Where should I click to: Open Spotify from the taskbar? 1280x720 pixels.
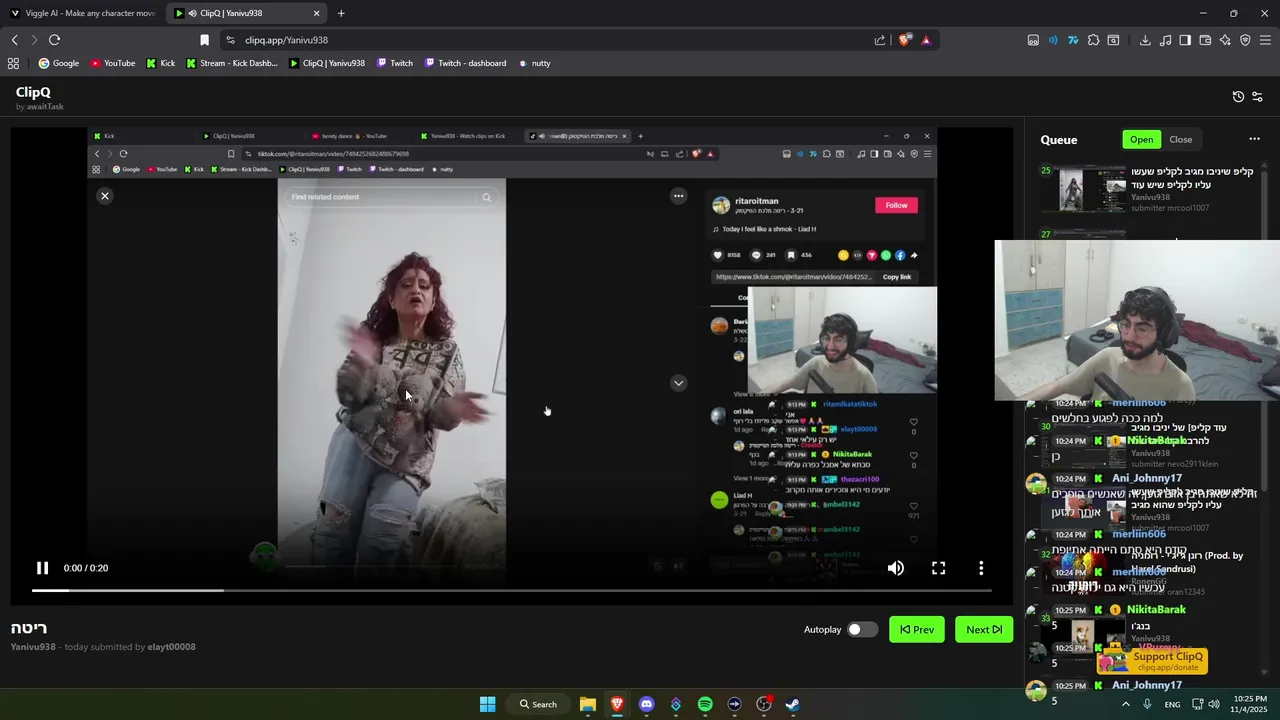tap(705, 704)
